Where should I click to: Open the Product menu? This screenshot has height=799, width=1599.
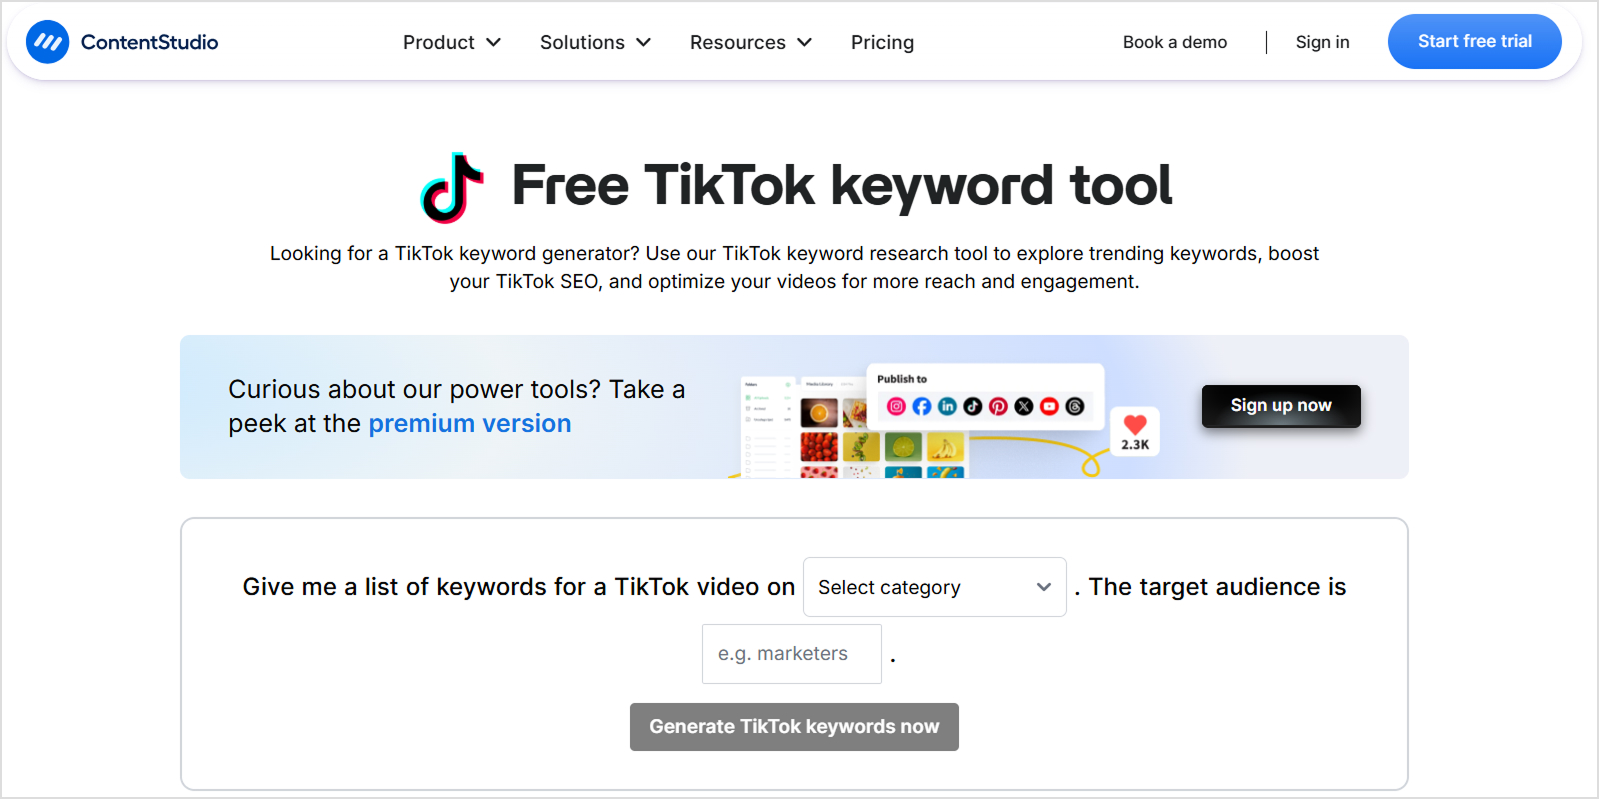click(x=451, y=42)
